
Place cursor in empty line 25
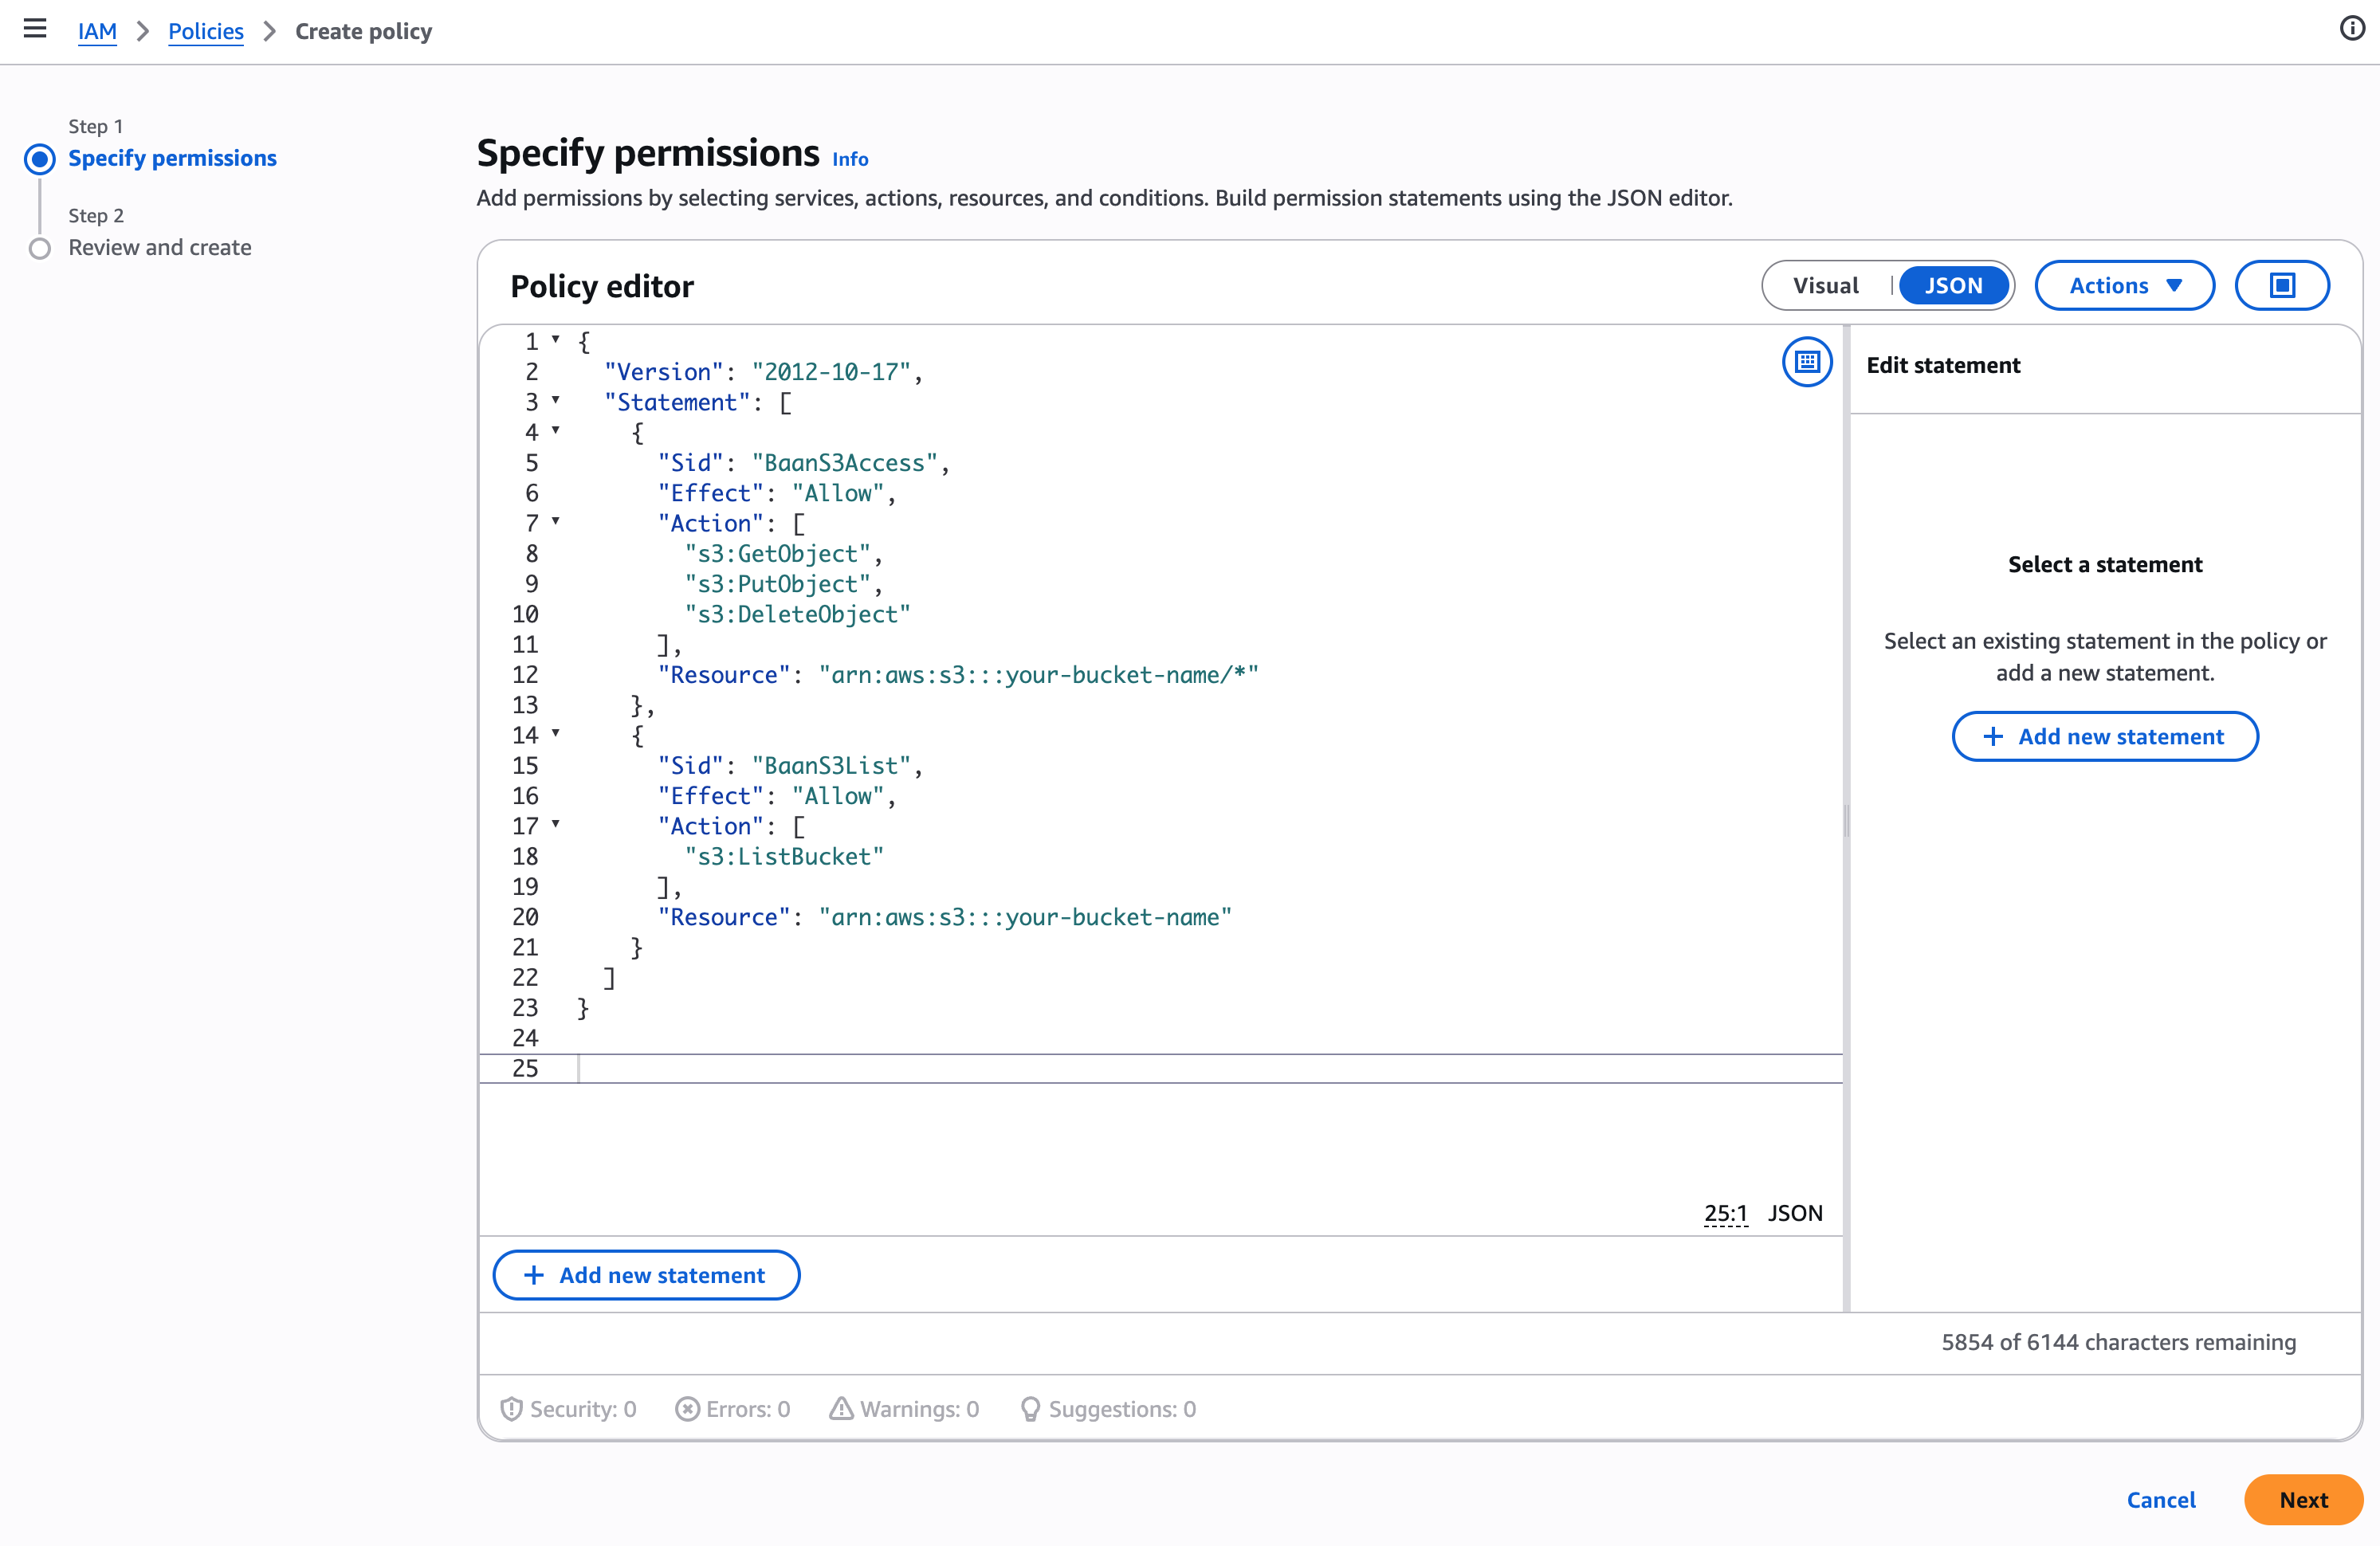coord(1210,1068)
